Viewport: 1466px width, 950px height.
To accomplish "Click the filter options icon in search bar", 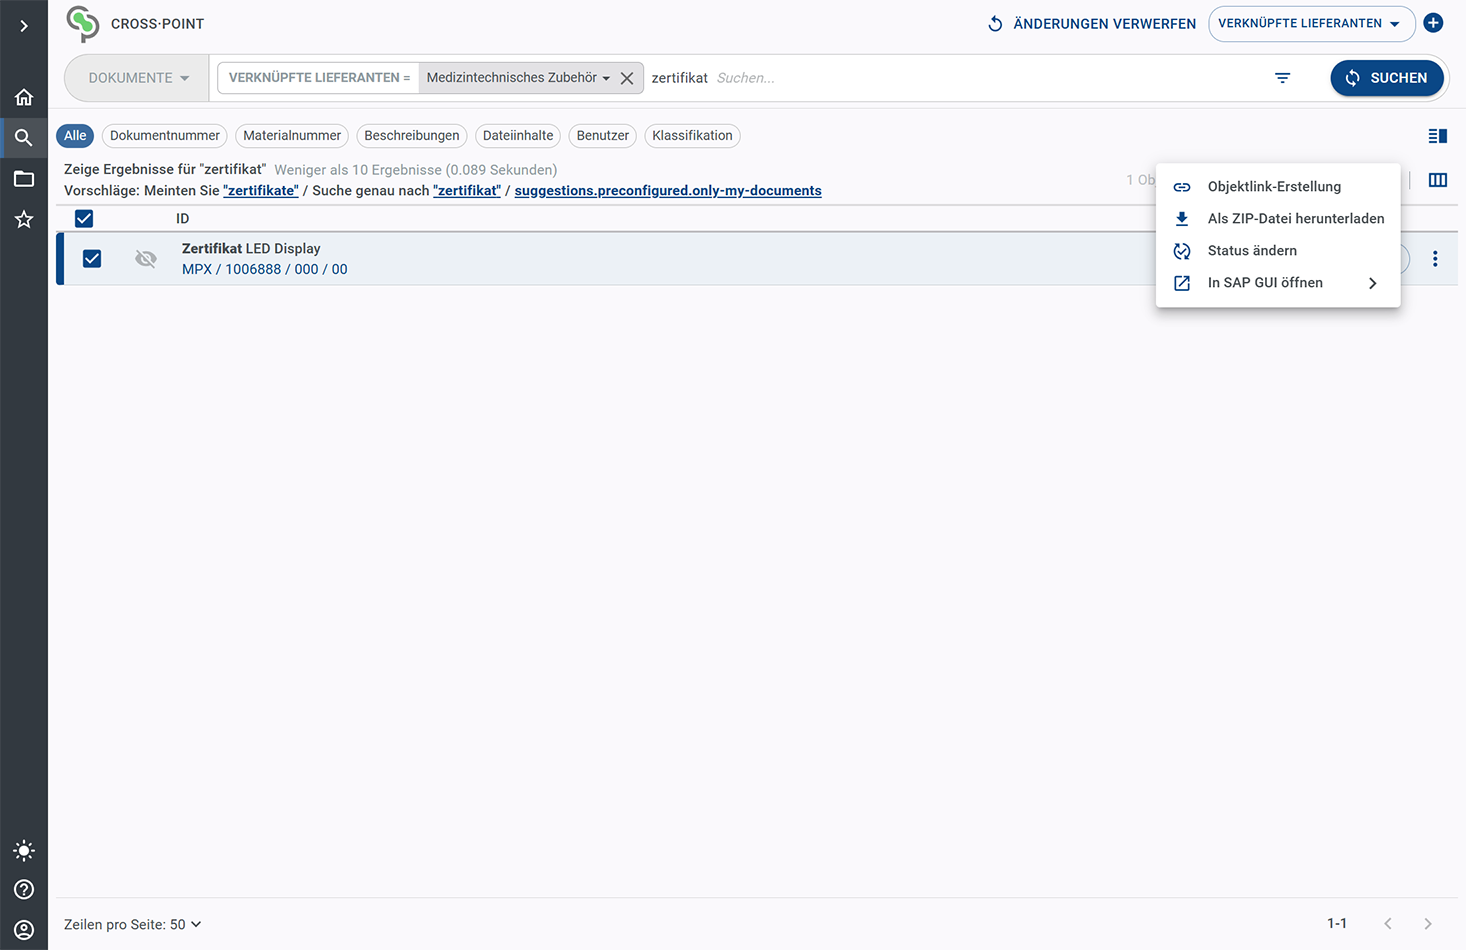I will [1282, 78].
